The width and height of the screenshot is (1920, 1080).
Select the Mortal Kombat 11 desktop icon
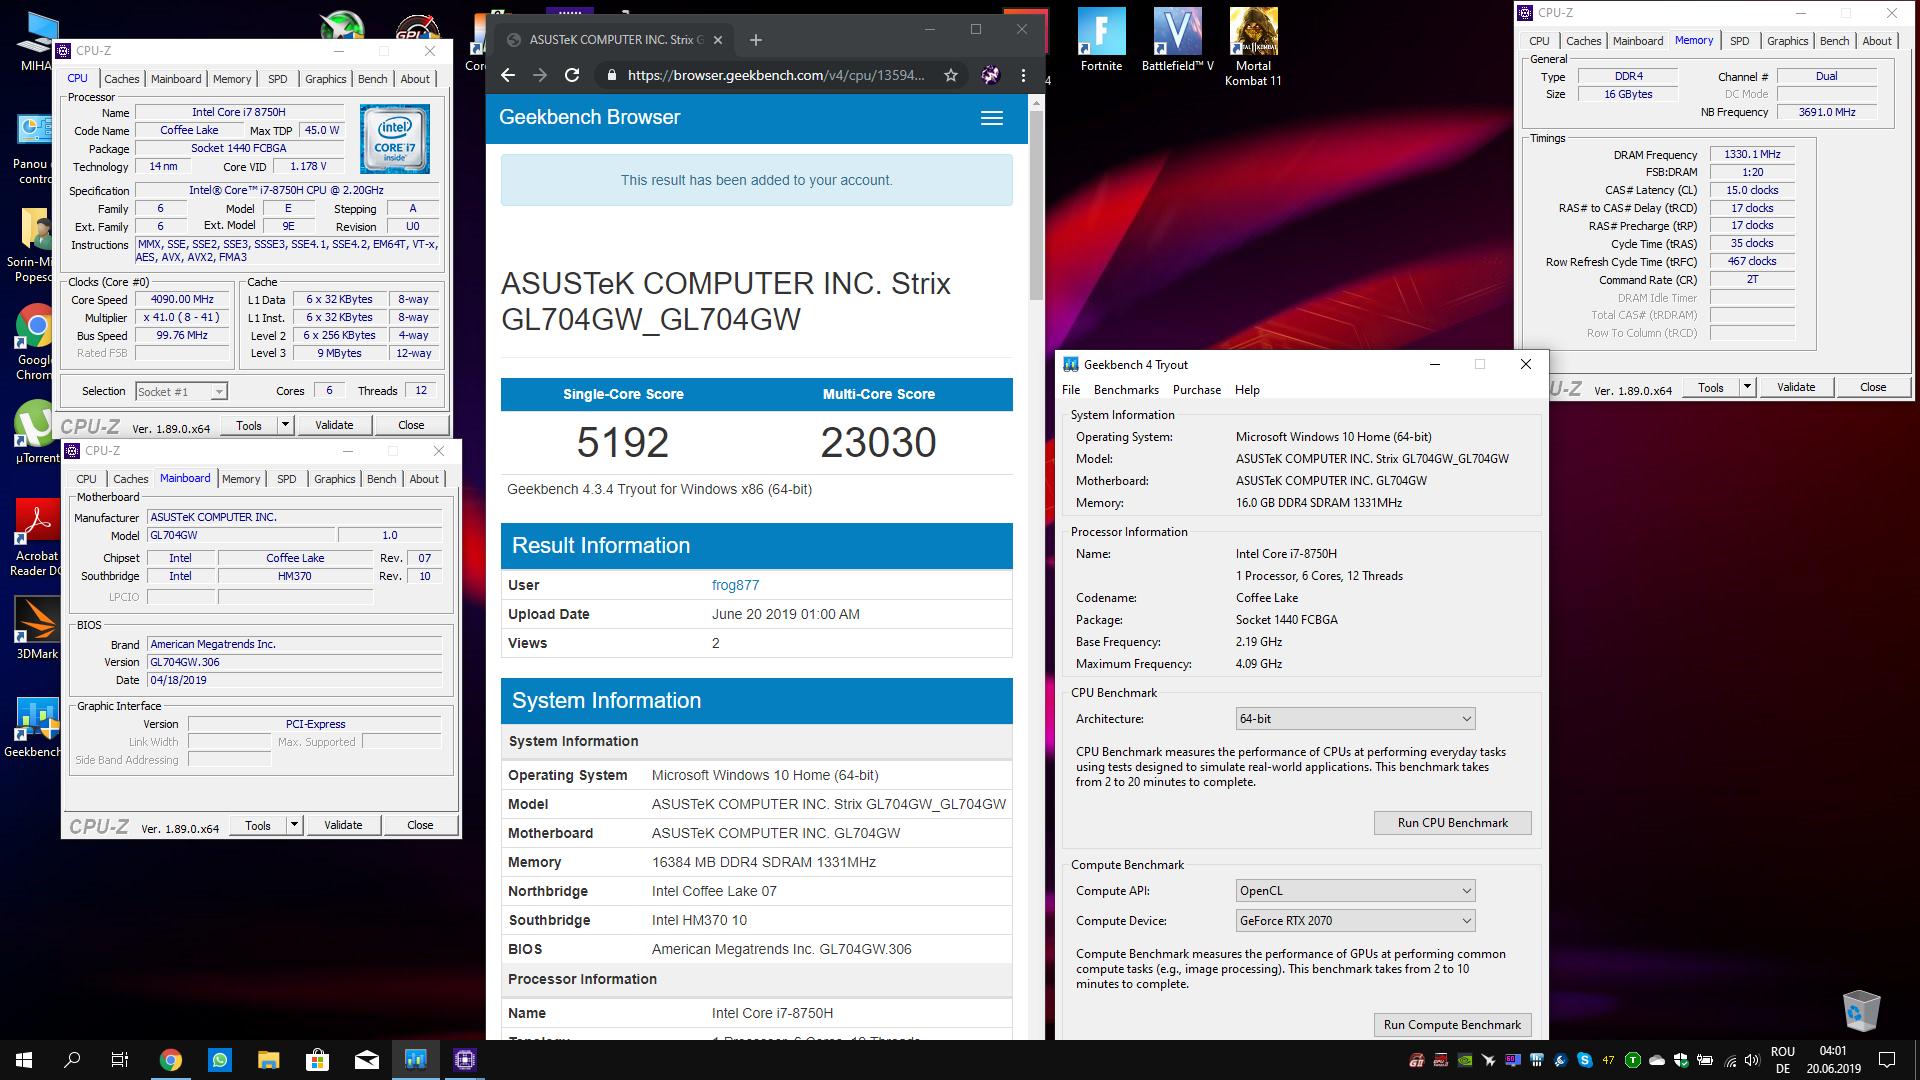pos(1253,47)
